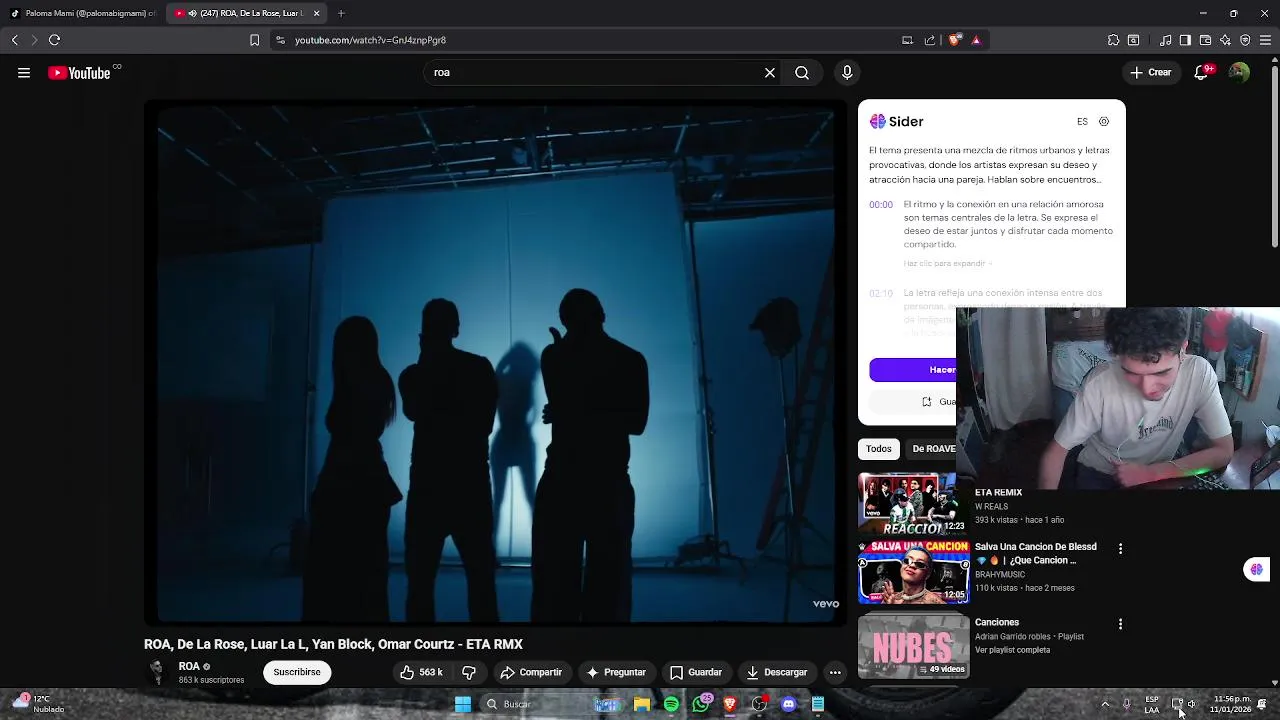Open the ETA REMIX reaction thumbnail

pos(913,503)
